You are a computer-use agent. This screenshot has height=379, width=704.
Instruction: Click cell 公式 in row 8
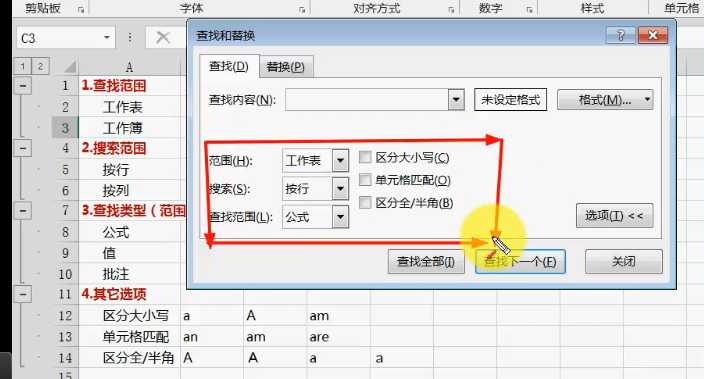[129, 232]
